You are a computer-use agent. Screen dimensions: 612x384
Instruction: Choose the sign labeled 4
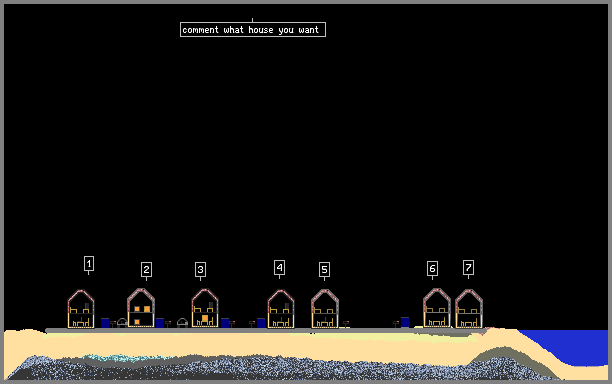[x=279, y=268]
